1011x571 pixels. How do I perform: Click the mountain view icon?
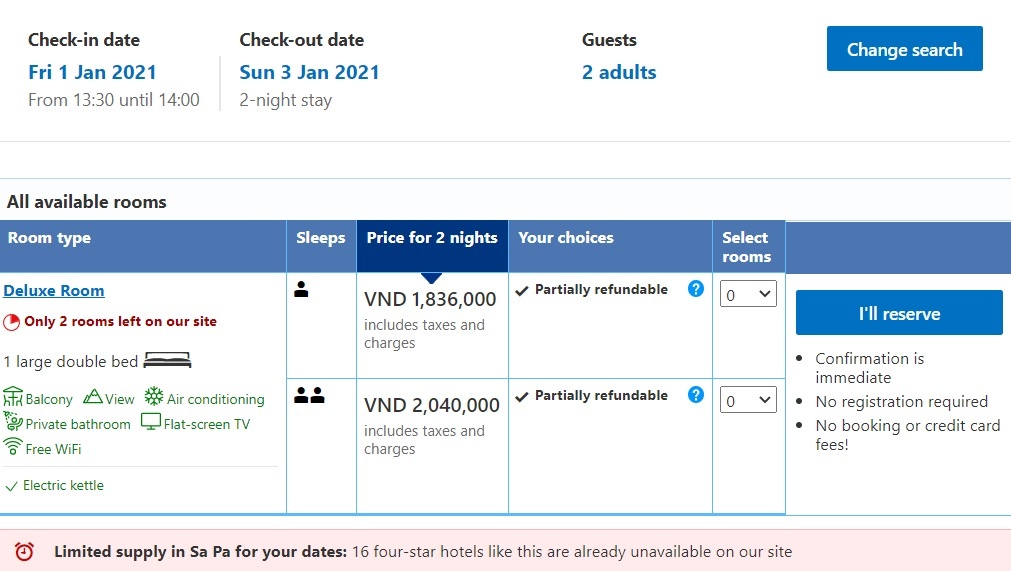pyautogui.click(x=93, y=397)
